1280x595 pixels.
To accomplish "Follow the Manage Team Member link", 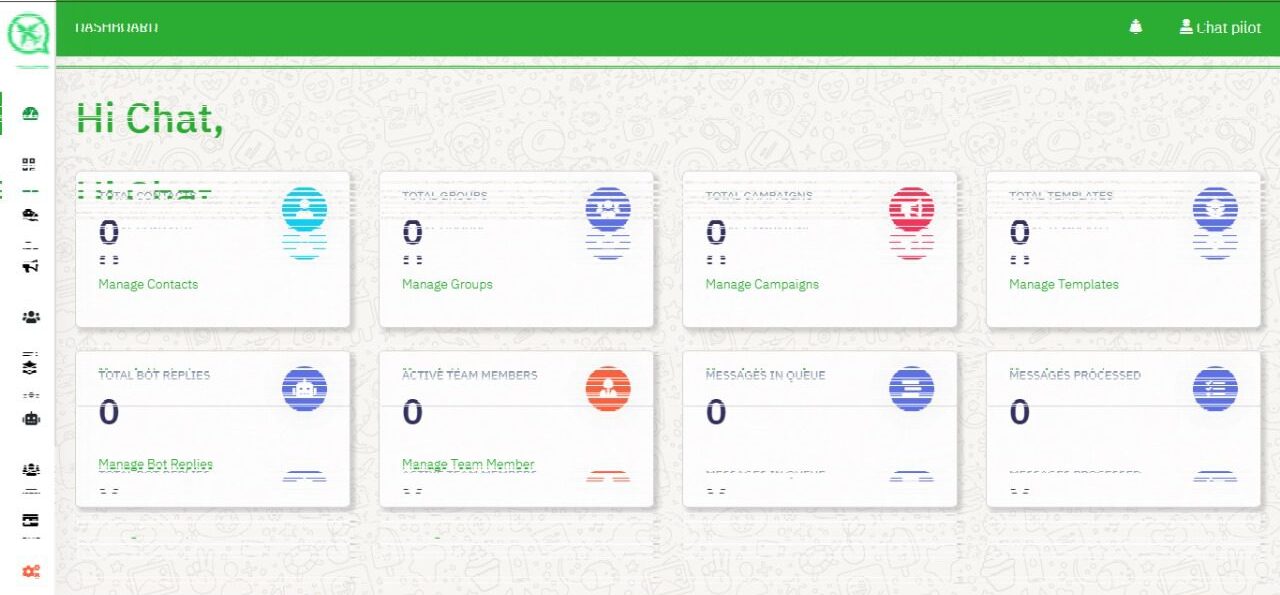I will 468,464.
